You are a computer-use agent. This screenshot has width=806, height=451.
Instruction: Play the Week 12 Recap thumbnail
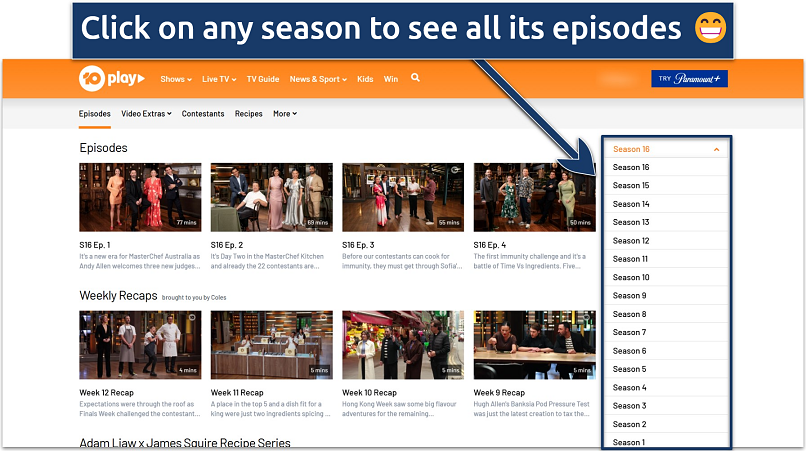pos(140,345)
